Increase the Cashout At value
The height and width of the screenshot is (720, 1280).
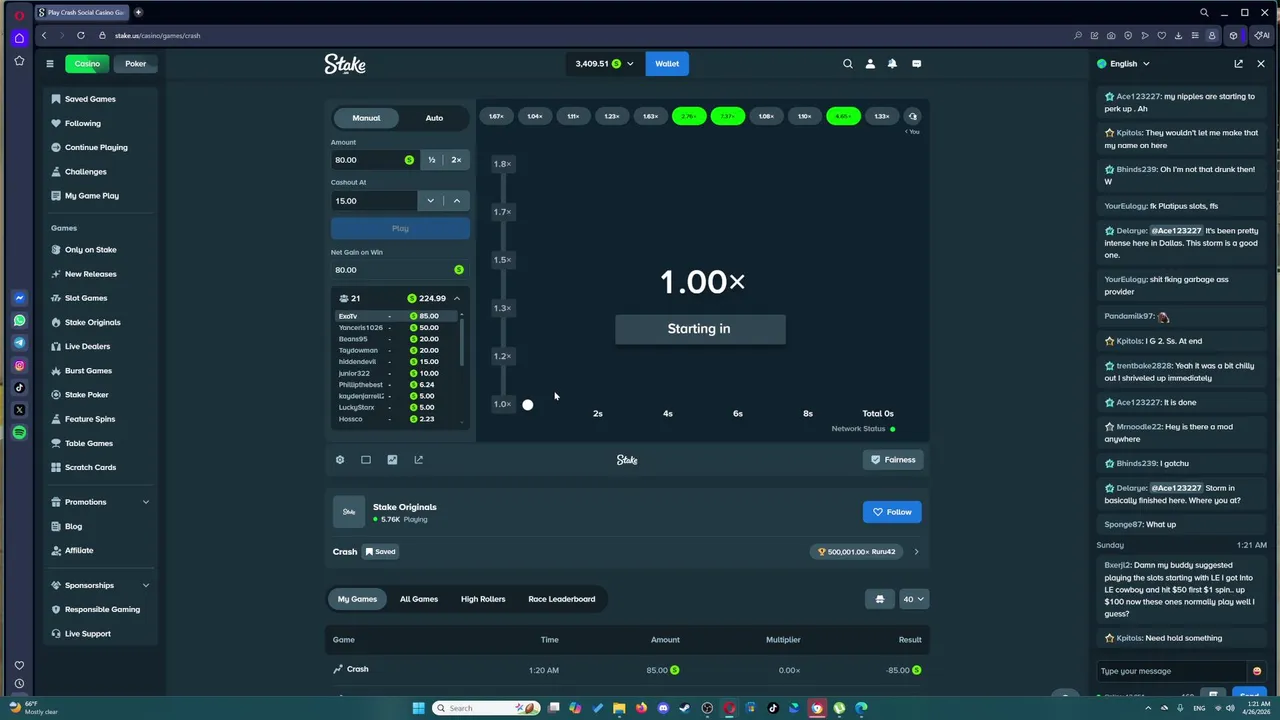click(x=457, y=201)
